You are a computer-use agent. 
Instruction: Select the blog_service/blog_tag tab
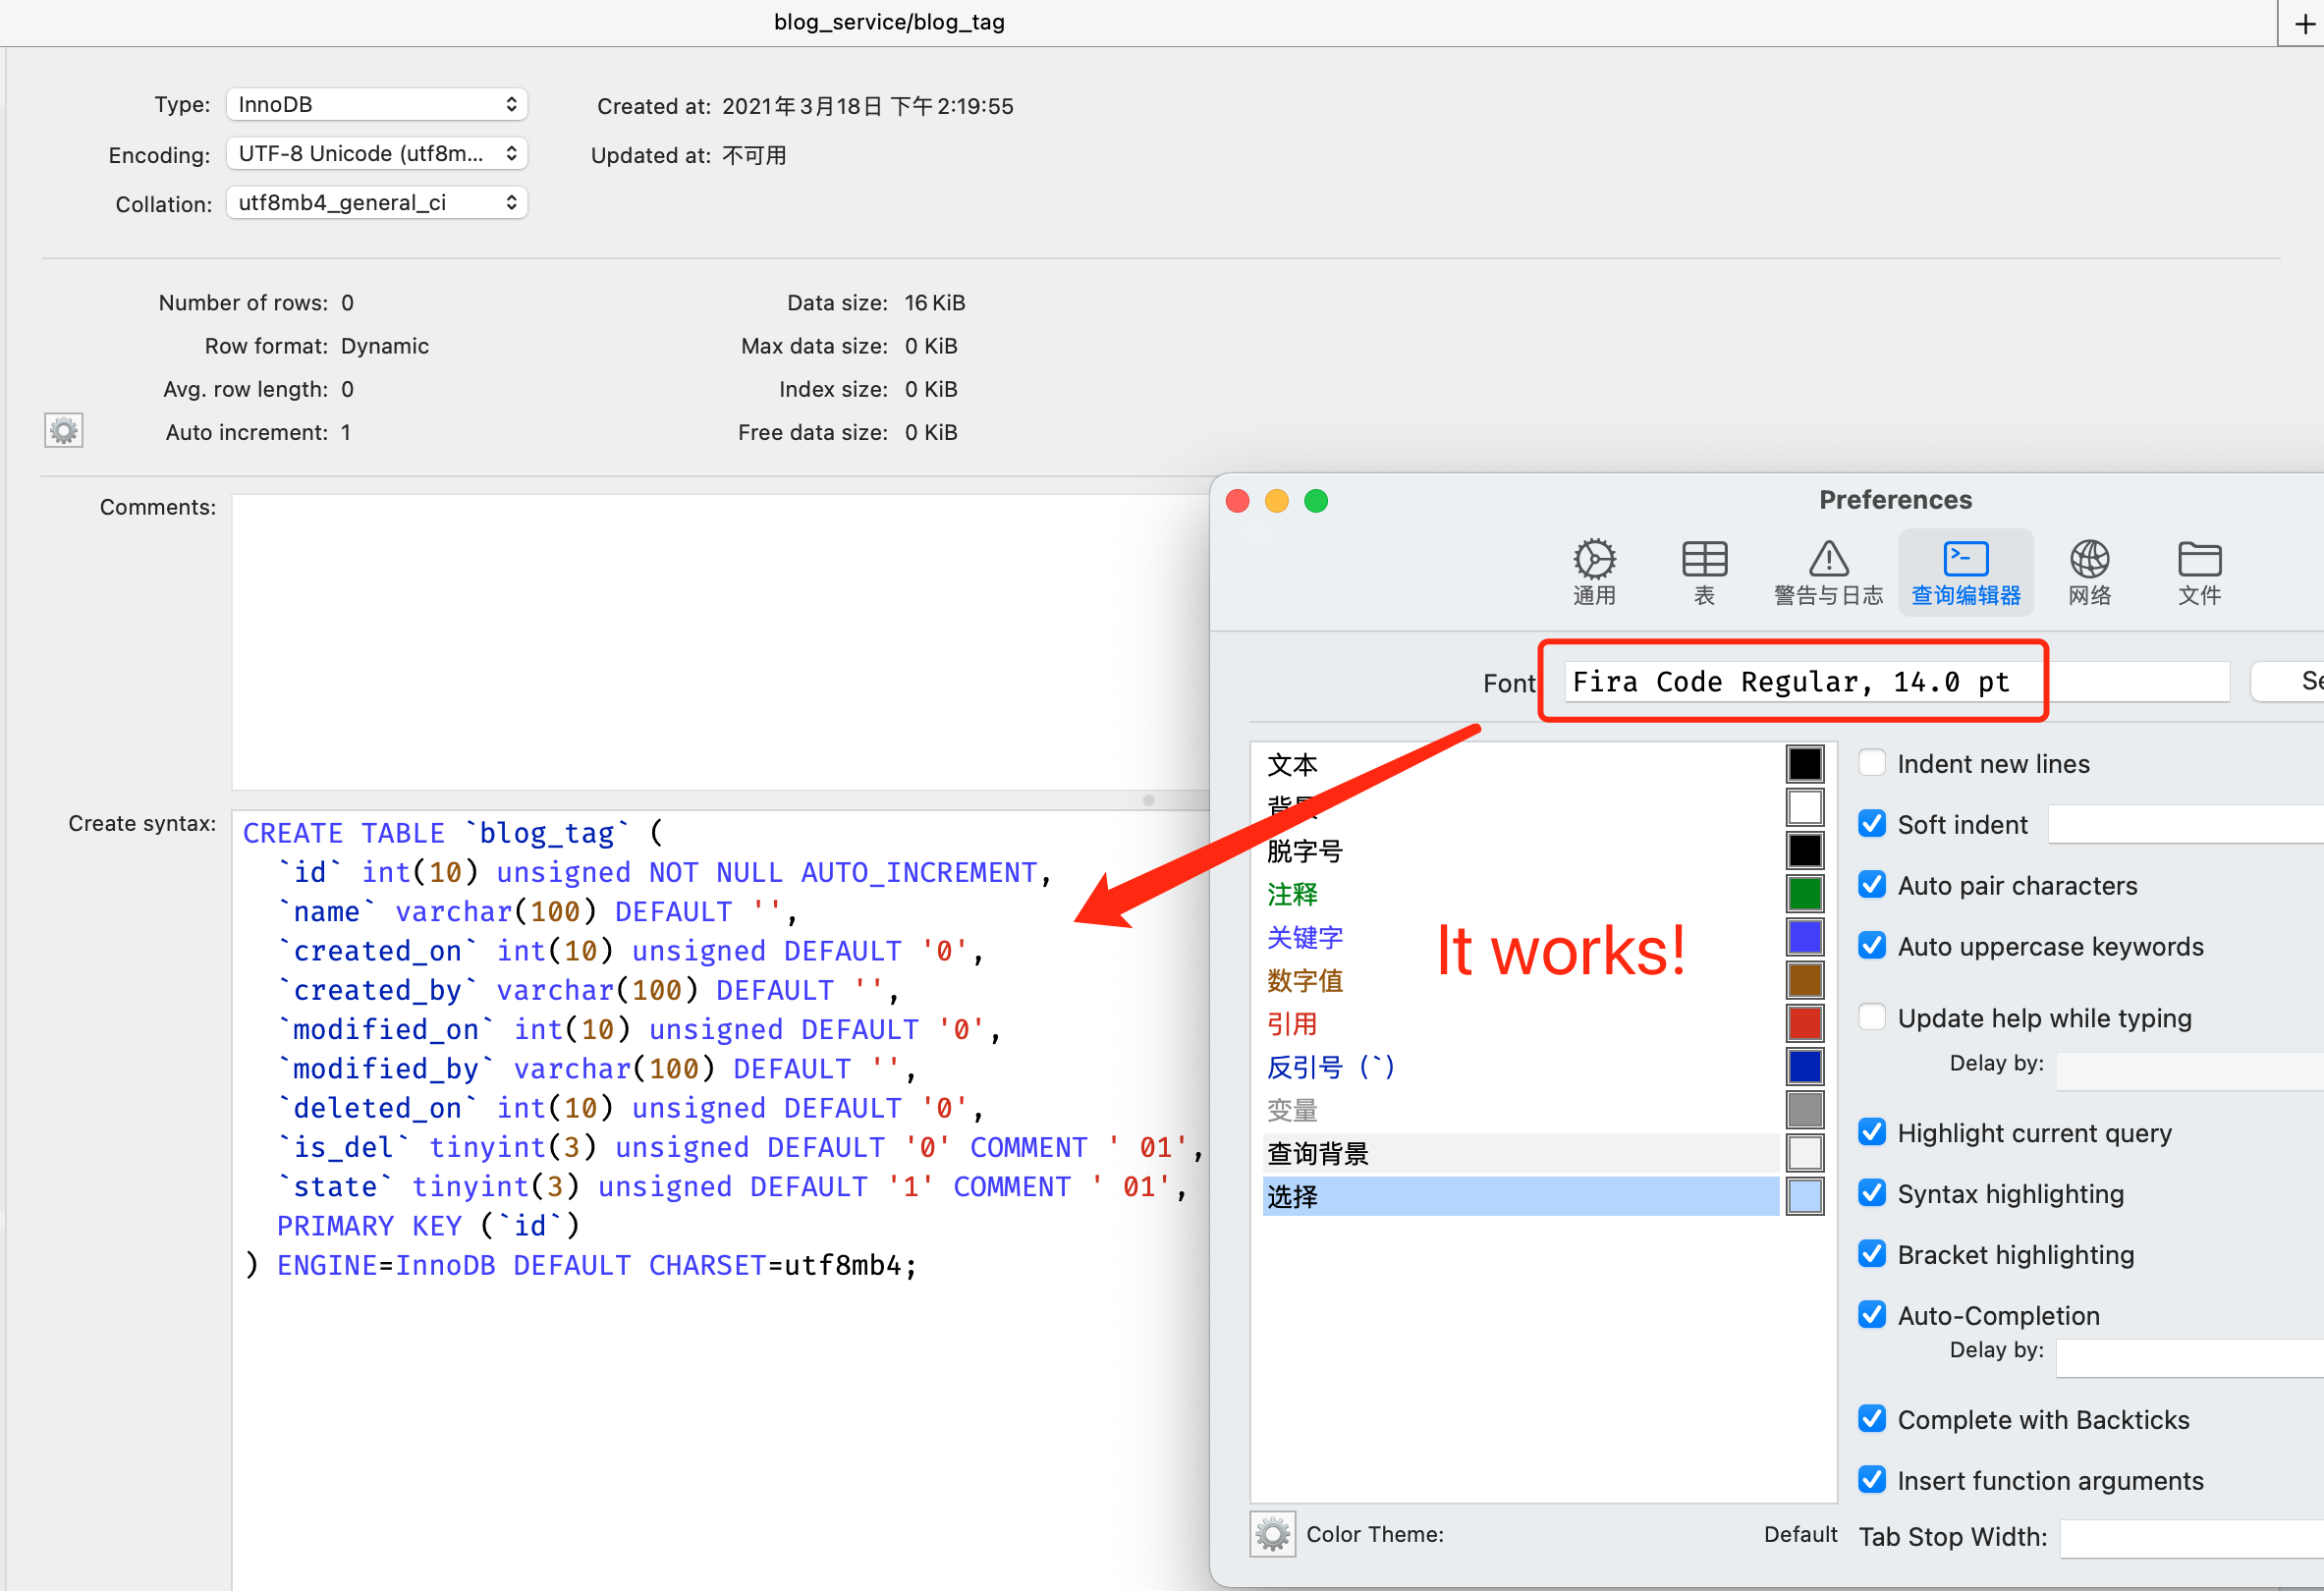(x=888, y=22)
